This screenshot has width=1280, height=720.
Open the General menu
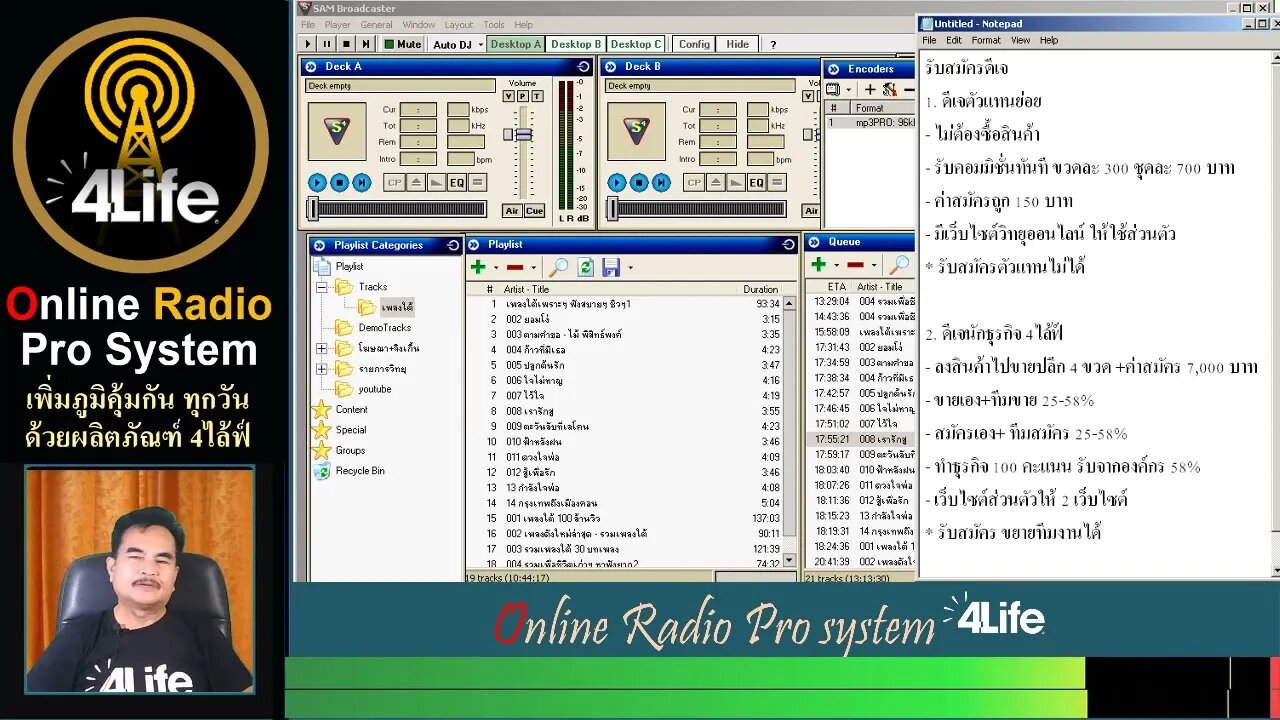point(376,25)
